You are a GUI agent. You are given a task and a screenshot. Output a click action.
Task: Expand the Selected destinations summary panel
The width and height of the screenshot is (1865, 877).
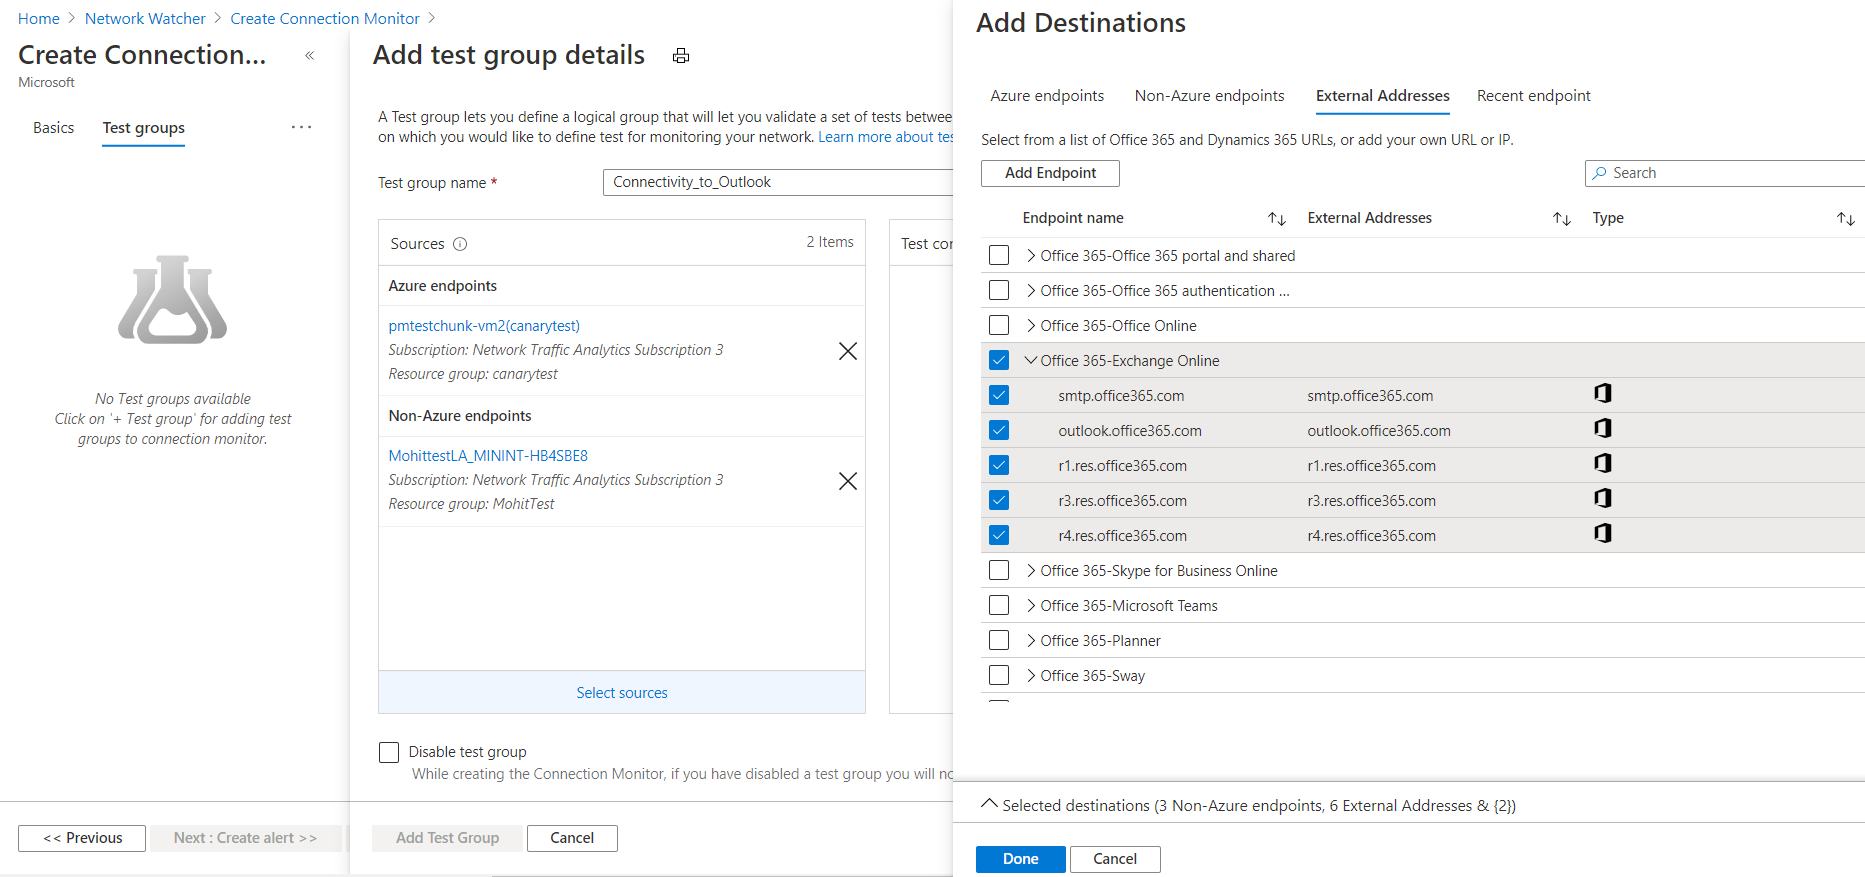(x=989, y=804)
